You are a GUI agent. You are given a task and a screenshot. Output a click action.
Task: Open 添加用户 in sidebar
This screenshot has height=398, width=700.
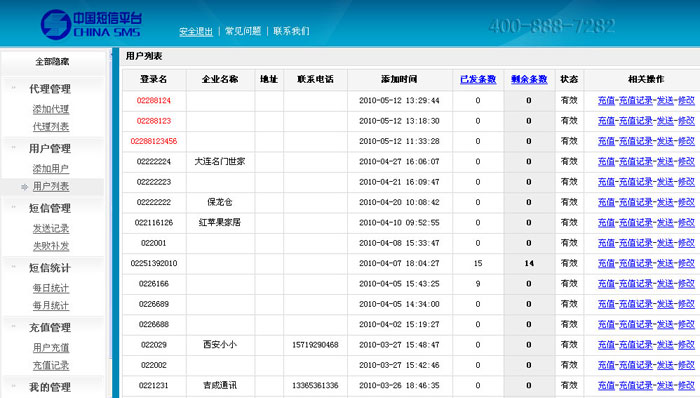pyautogui.click(x=51, y=169)
